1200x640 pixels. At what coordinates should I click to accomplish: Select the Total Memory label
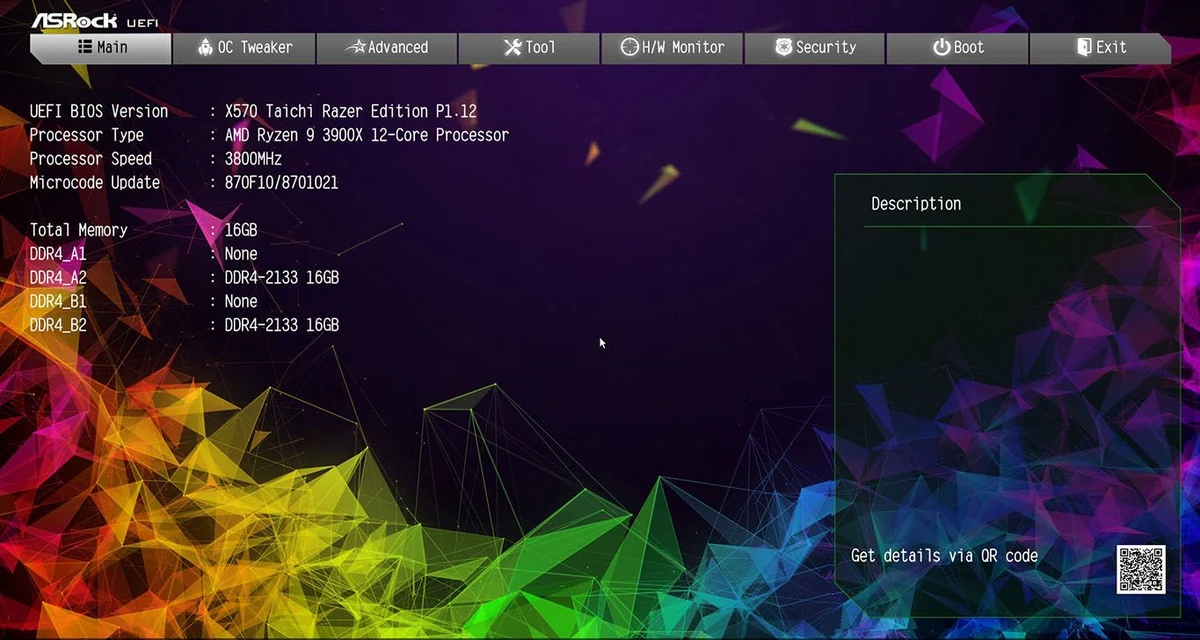coord(79,230)
